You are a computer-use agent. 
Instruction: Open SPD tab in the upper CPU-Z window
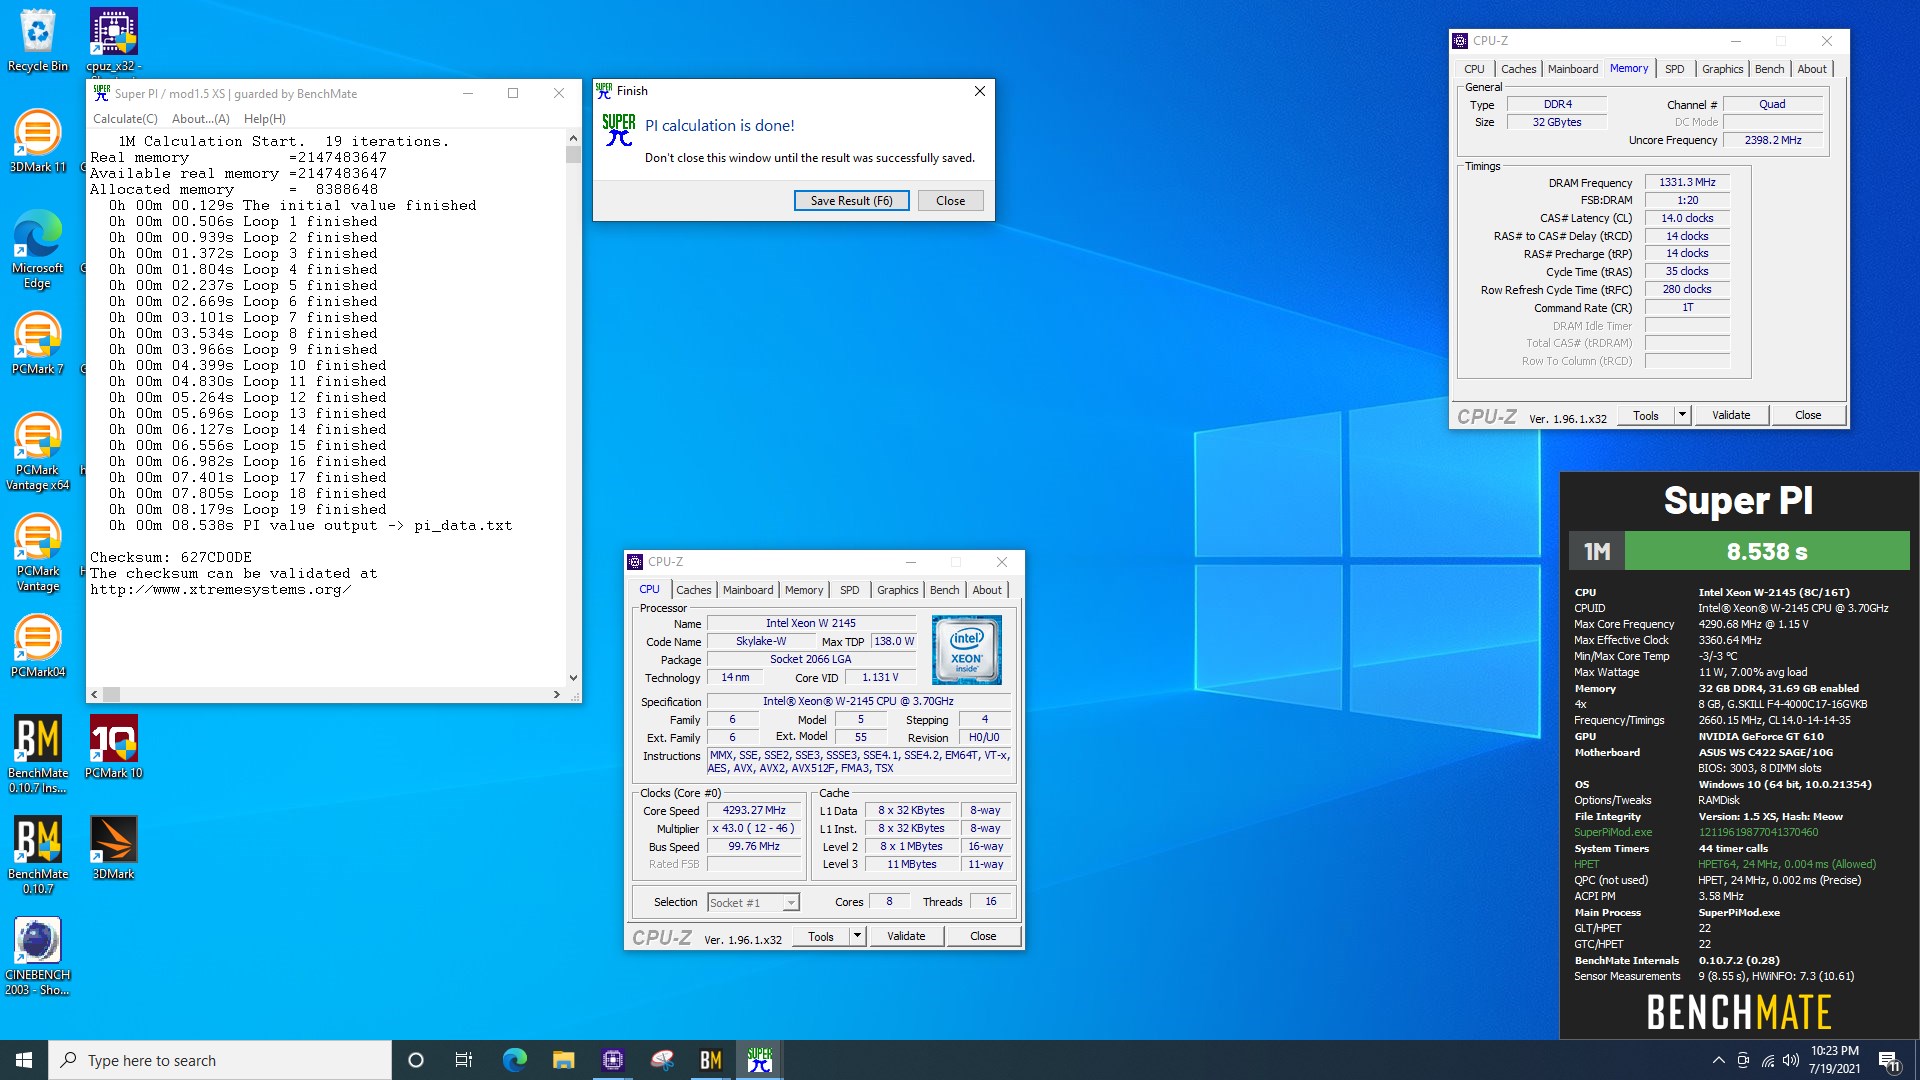pos(1674,69)
